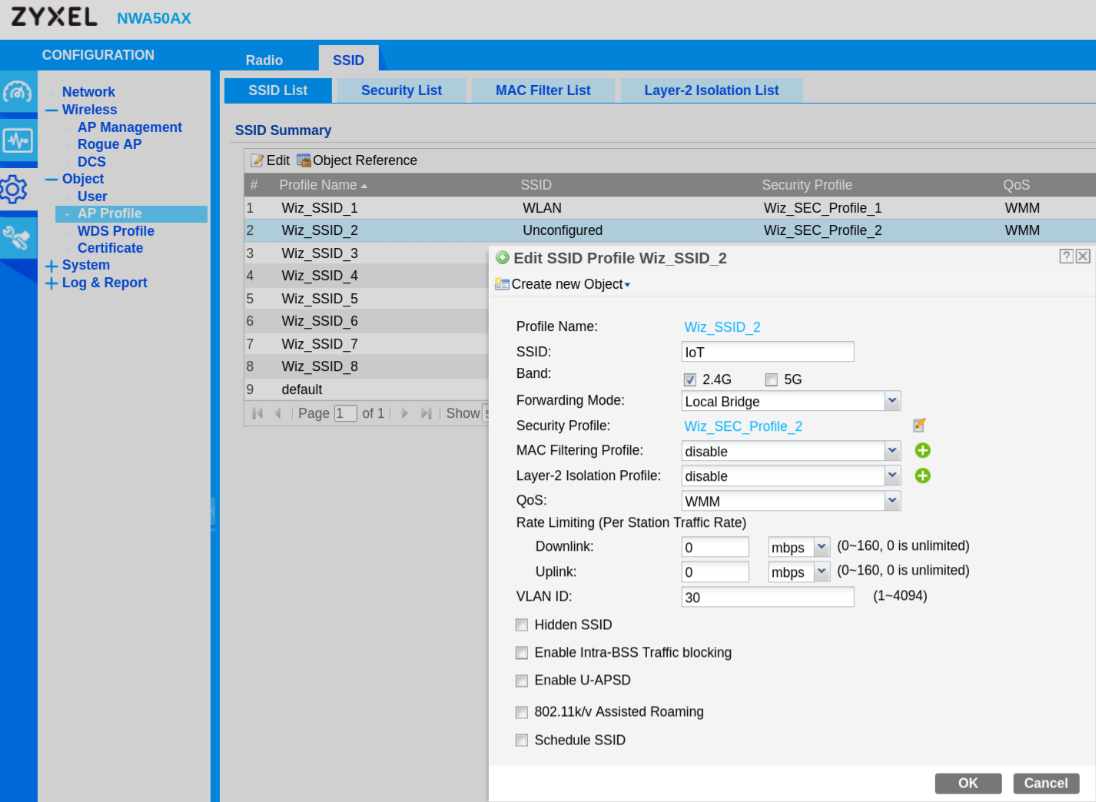Viewport: 1096px width, 802px height.
Task: Switch to the MAC Filter List tab
Action: coord(543,90)
